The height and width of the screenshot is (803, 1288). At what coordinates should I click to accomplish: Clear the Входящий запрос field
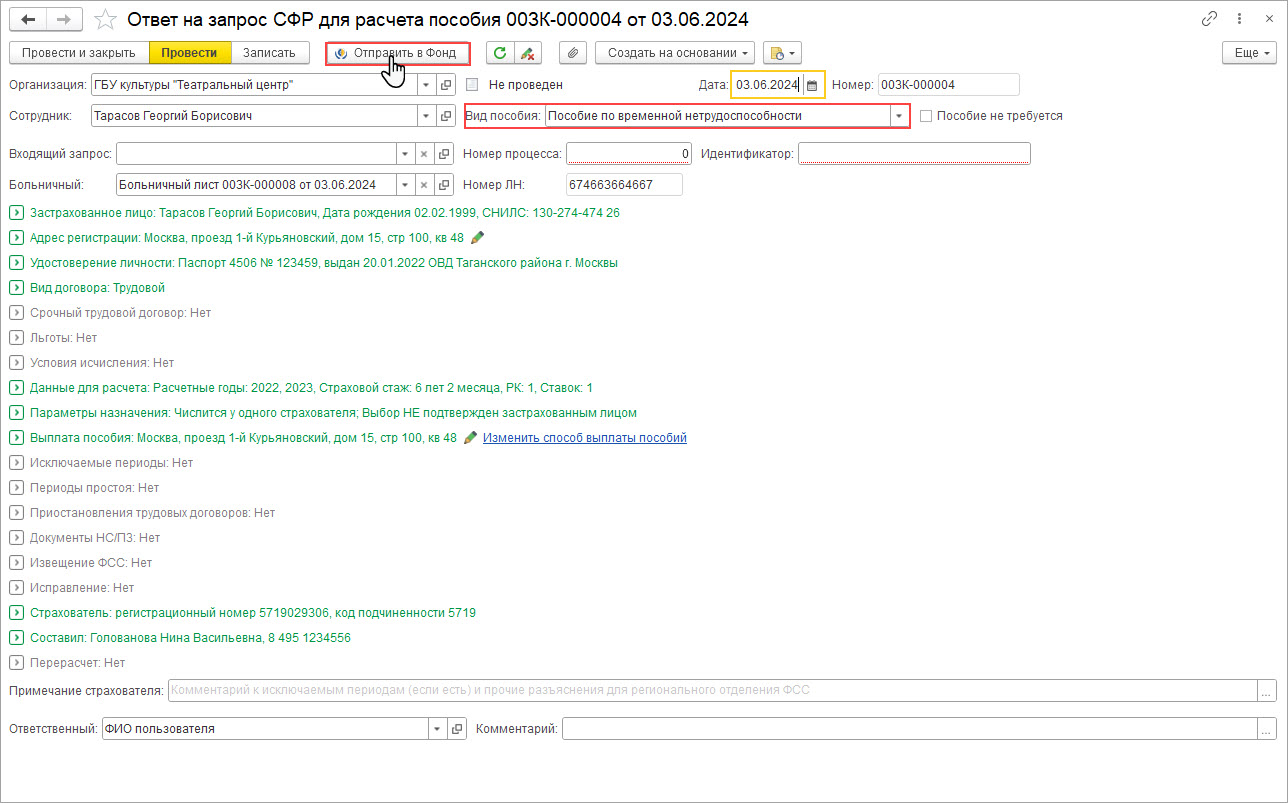[x=424, y=154]
